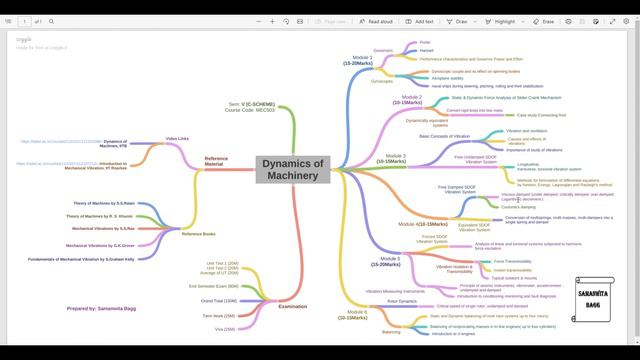The image size is (640, 360).
Task: Click the Aeroplane stability item
Action: click(x=447, y=78)
